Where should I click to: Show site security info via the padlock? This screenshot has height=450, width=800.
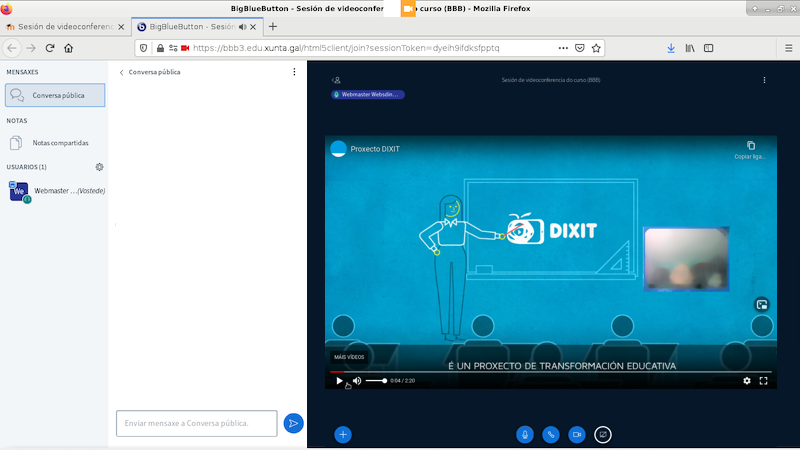coord(160,48)
